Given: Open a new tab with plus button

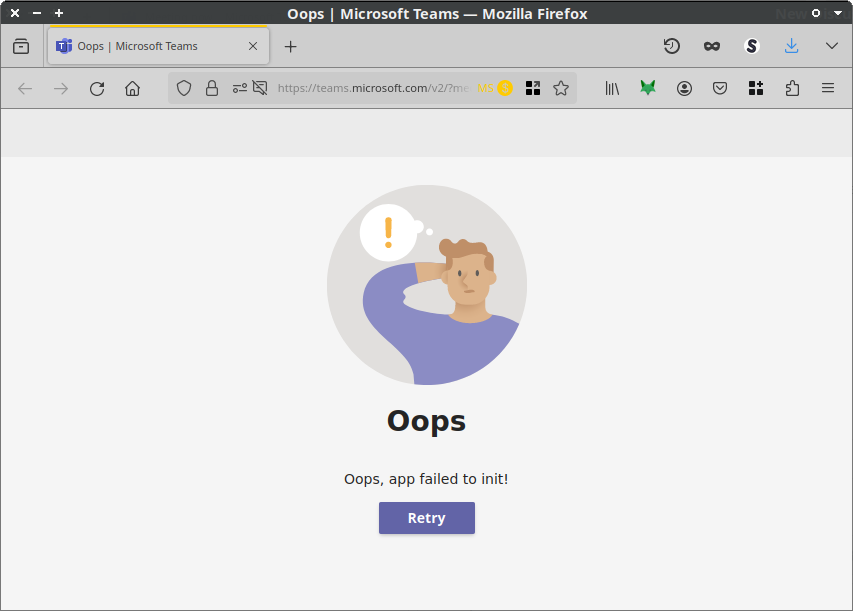Looking at the screenshot, I should point(290,46).
